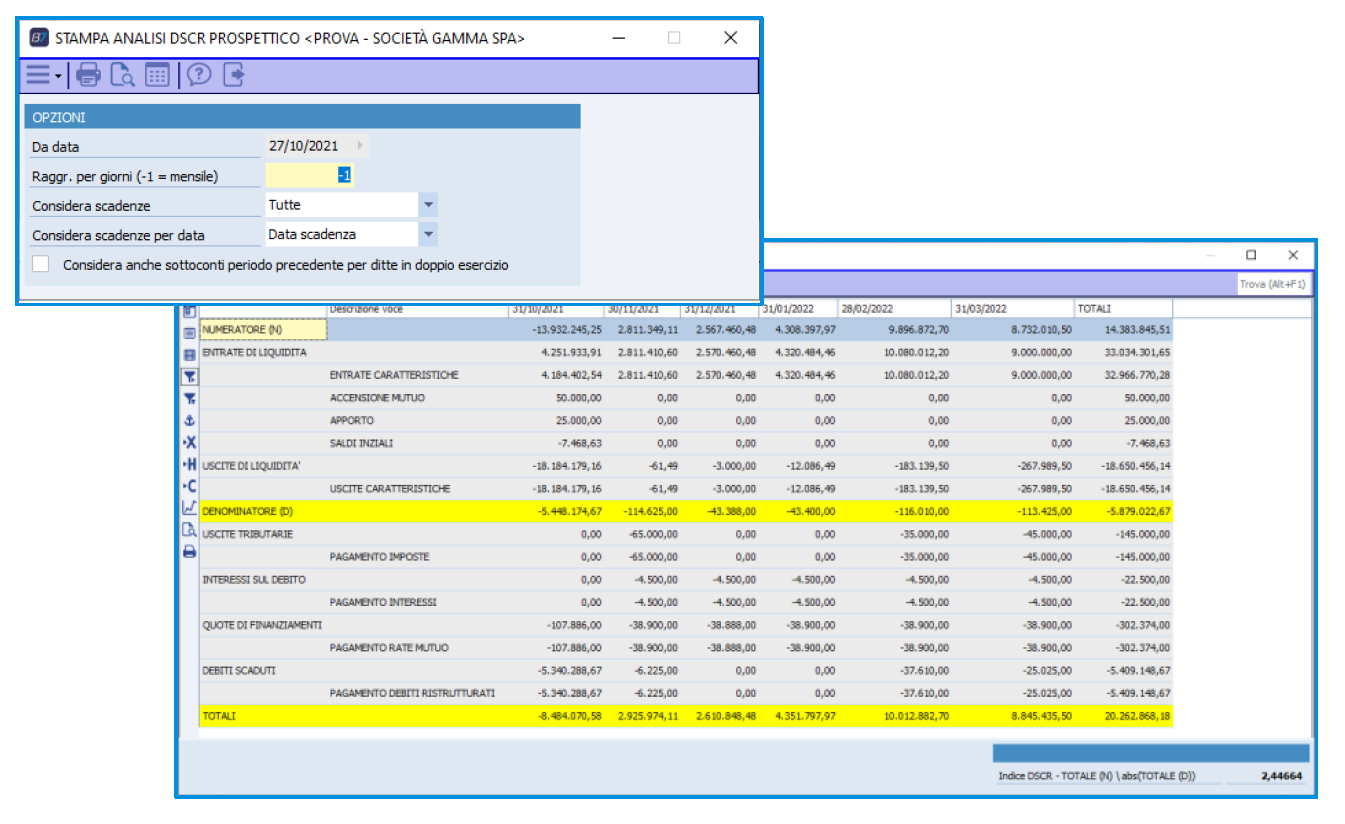Select the USCITE CARATTERISTICHE row label
The height and width of the screenshot is (824, 1345).
tap(390, 489)
